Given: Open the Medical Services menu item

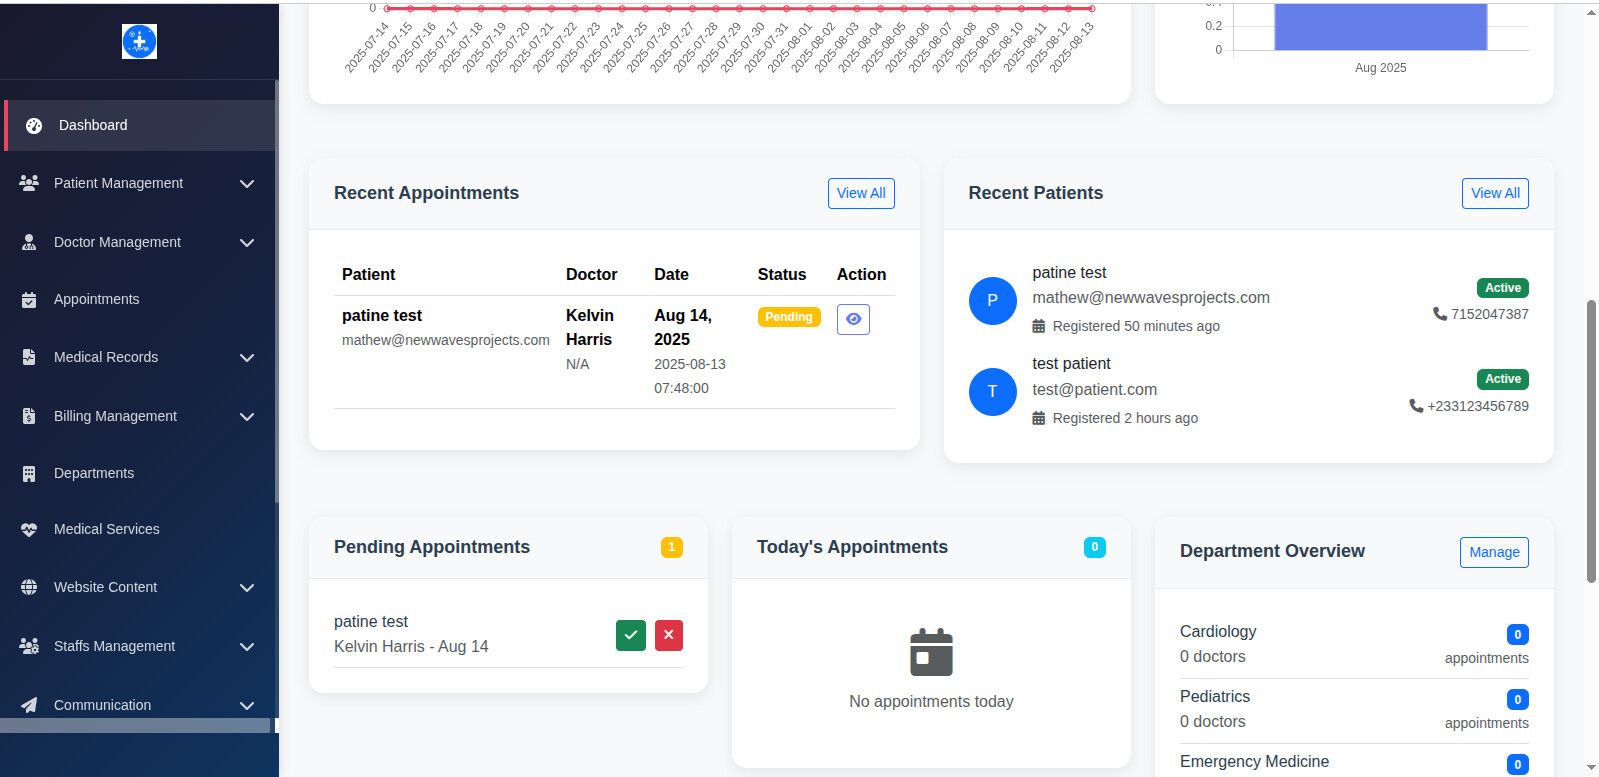Looking at the screenshot, I should click(x=138, y=529).
